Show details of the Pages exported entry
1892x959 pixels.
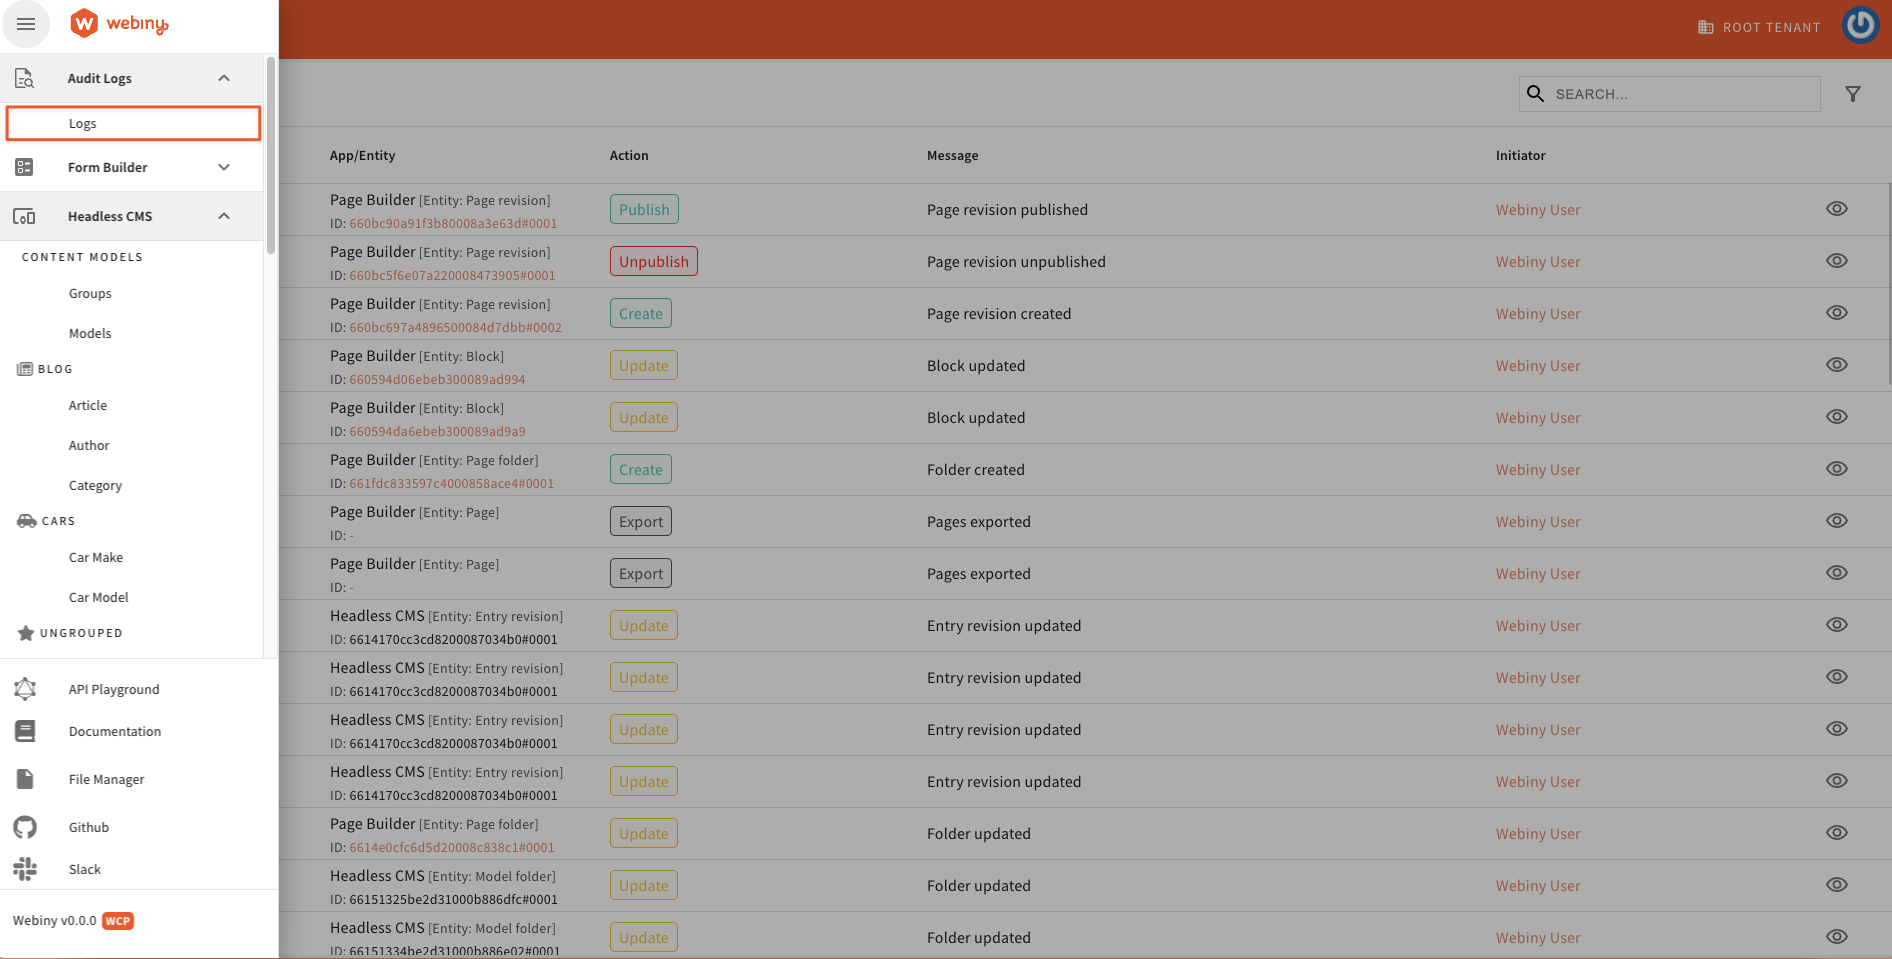1837,520
